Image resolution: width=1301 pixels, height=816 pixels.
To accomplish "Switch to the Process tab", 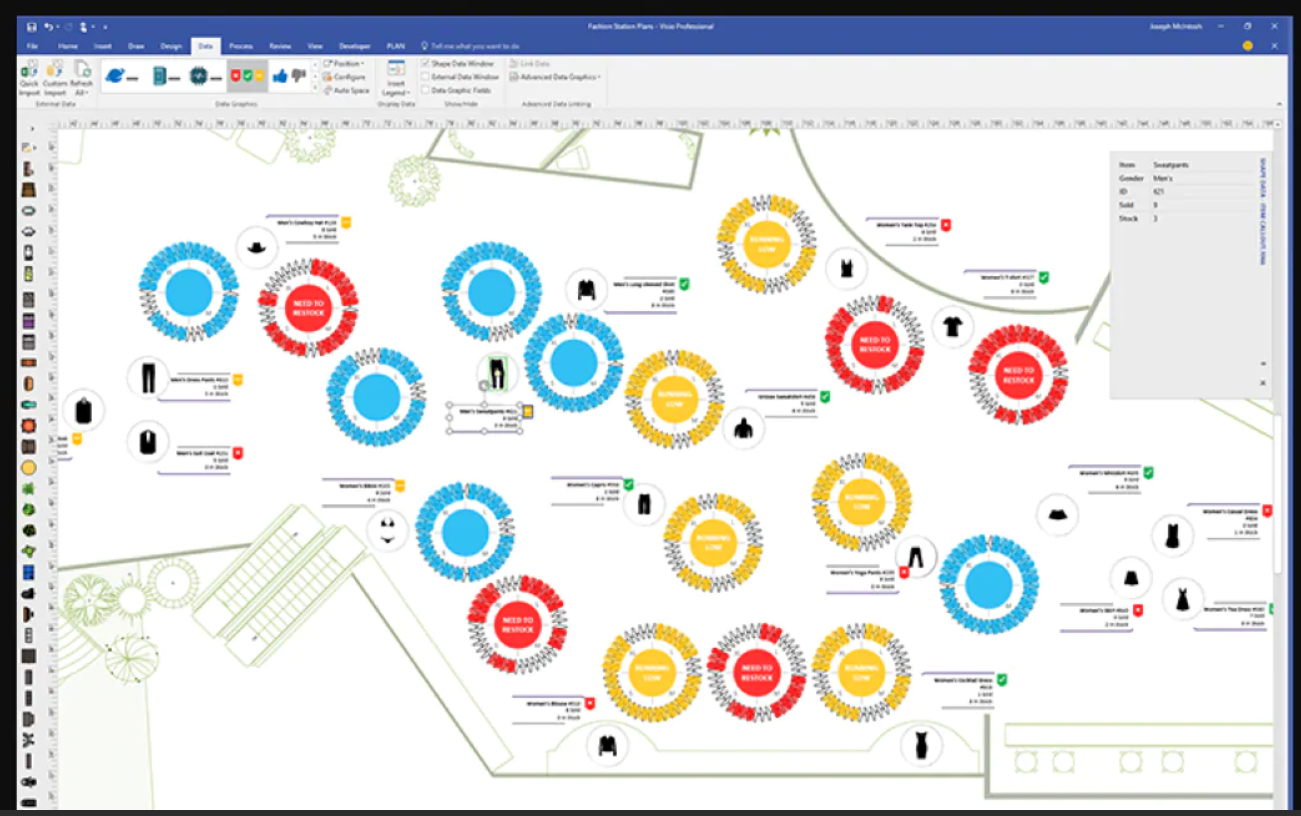I will (x=240, y=46).
